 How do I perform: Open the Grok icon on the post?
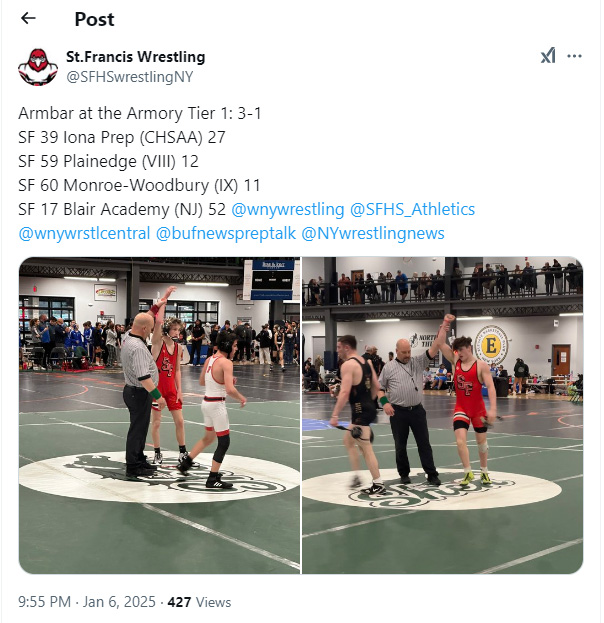click(548, 56)
